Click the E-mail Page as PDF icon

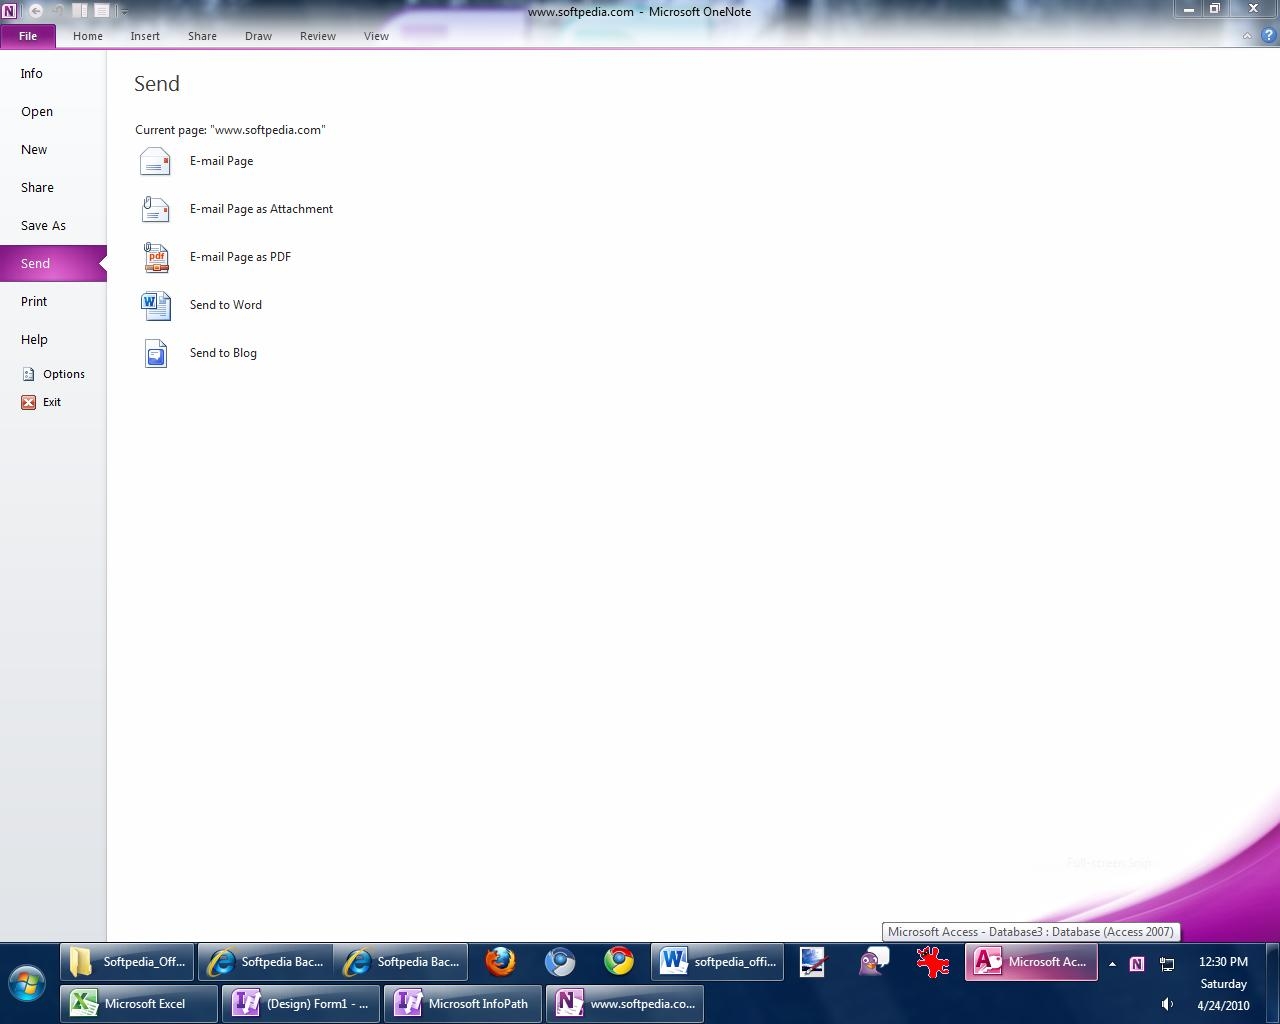(x=156, y=257)
